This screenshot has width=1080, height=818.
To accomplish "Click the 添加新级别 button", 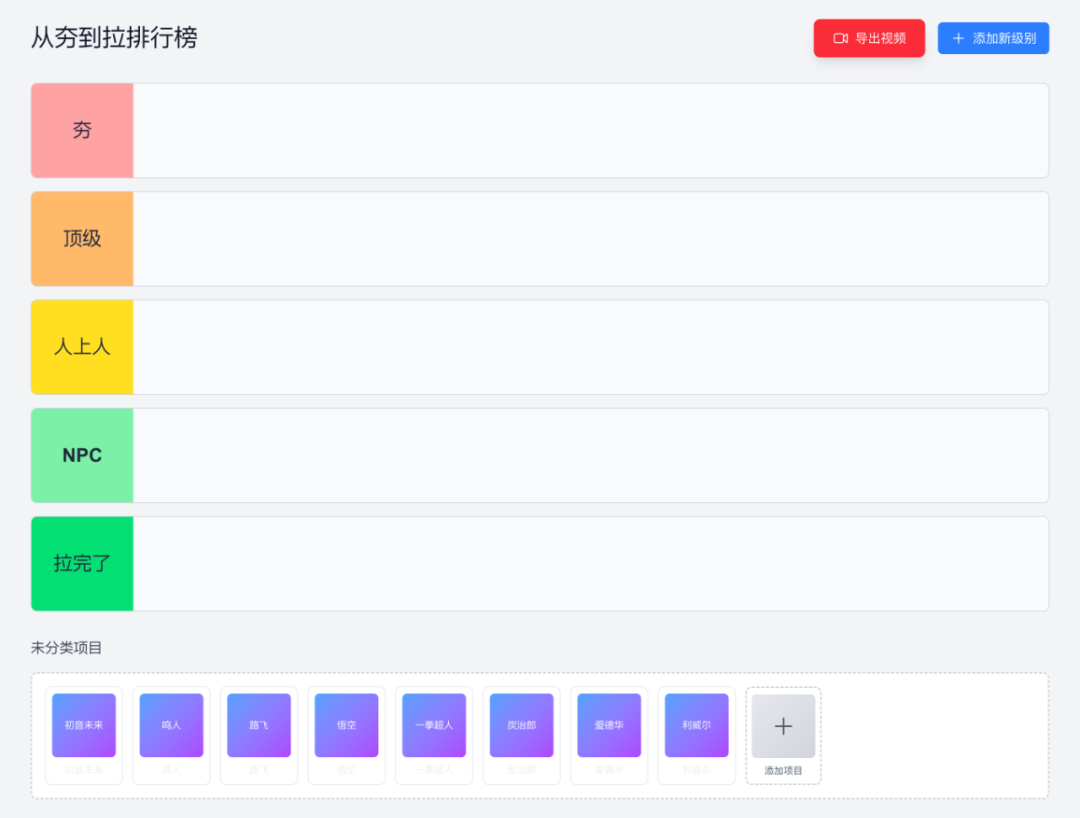I will coord(993,38).
